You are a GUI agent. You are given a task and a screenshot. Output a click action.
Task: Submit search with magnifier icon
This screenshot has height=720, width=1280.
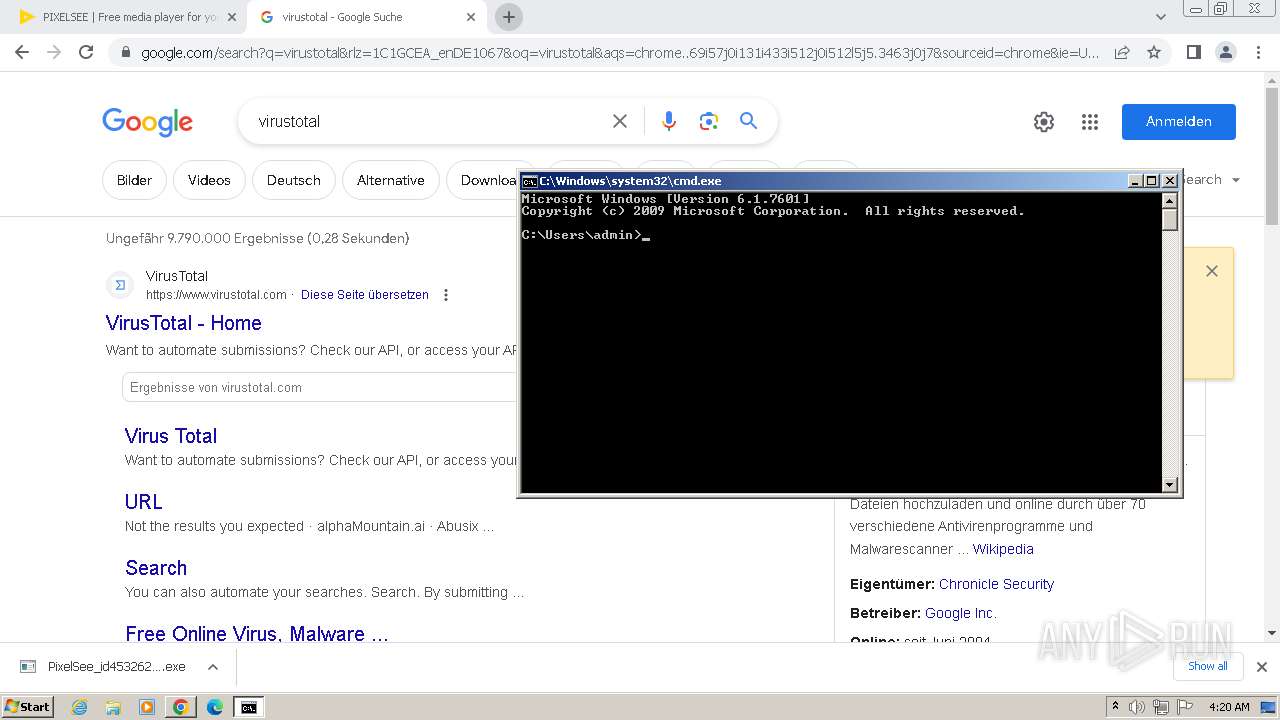[748, 121]
